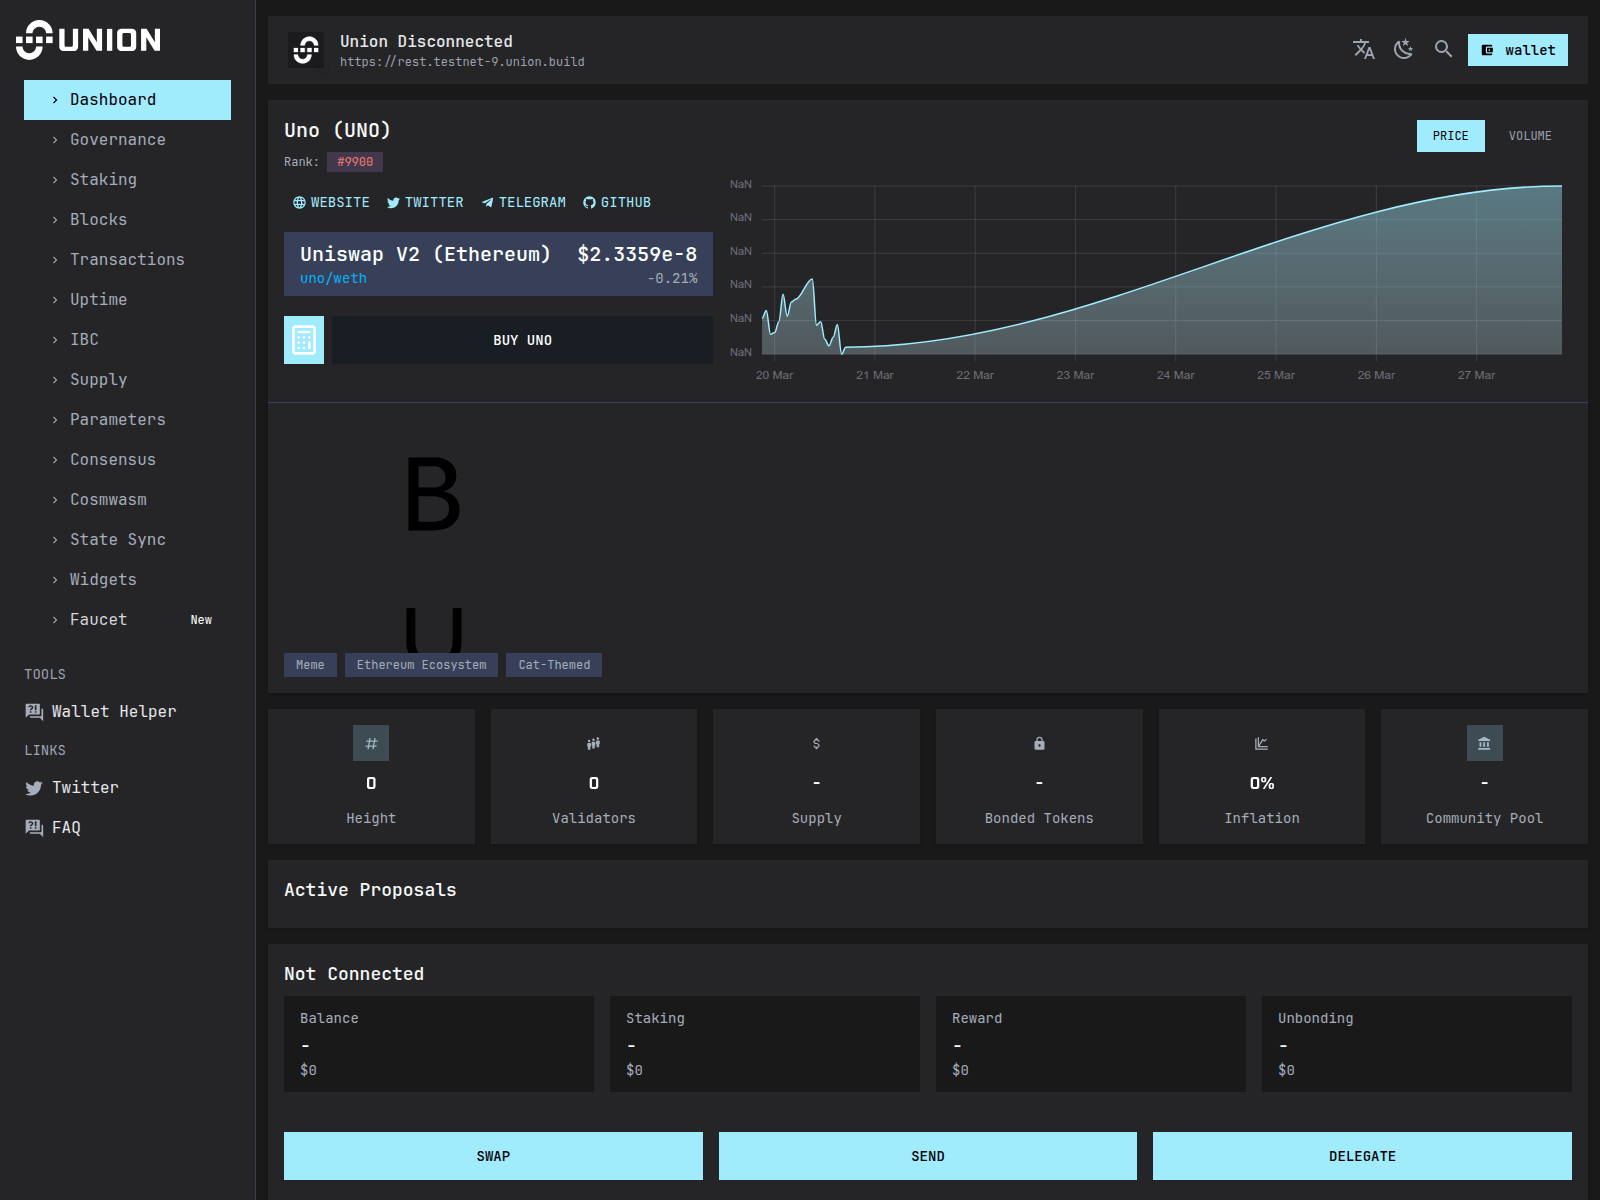Select the Cat-Themed tag
Image resolution: width=1600 pixels, height=1200 pixels.
554,665
